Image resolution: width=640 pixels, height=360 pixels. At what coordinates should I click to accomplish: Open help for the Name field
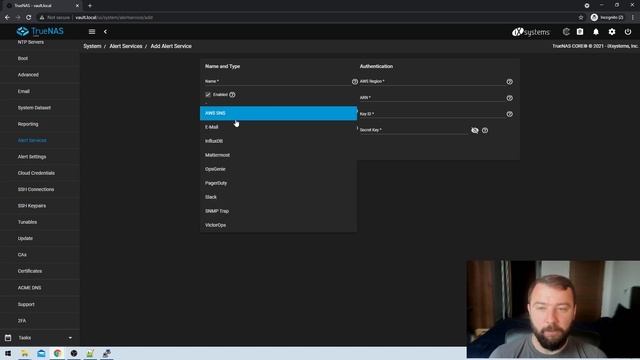pyautogui.click(x=355, y=82)
